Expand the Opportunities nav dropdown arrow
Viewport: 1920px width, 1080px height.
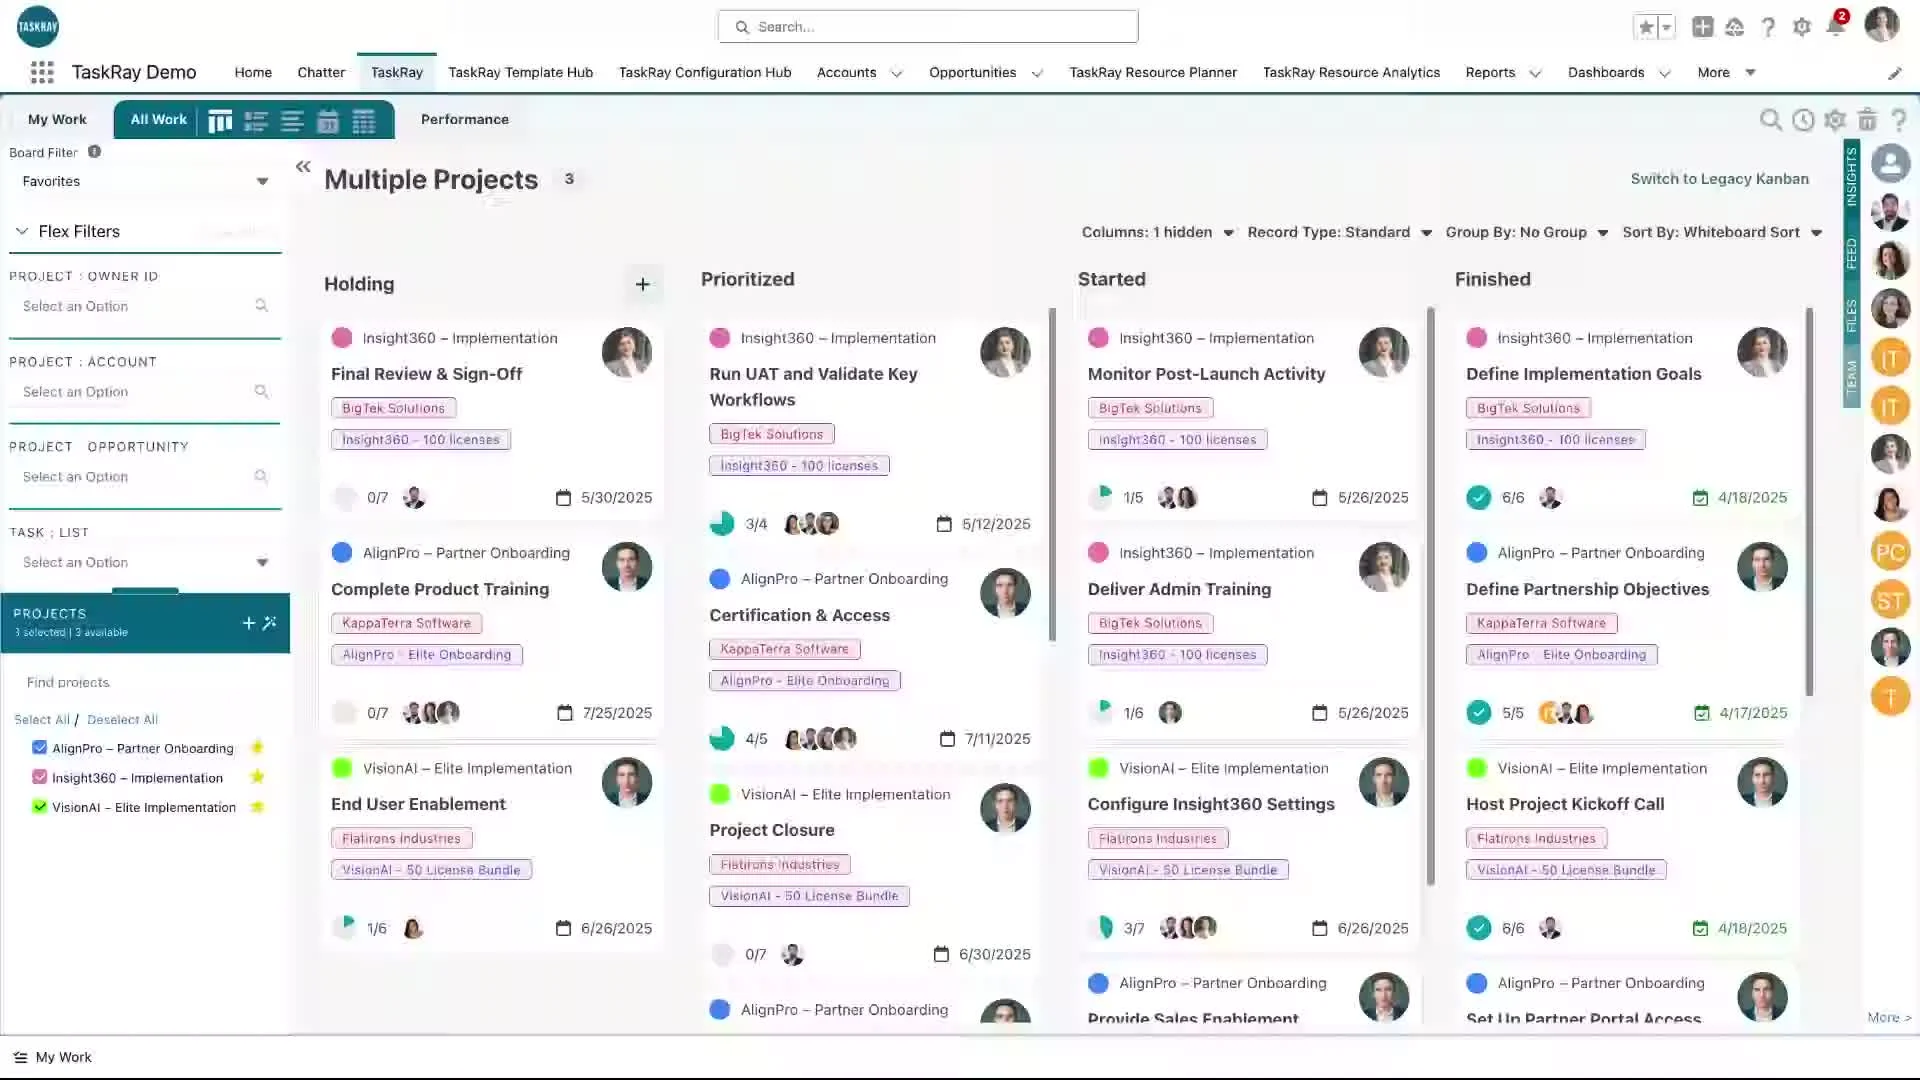click(1037, 73)
